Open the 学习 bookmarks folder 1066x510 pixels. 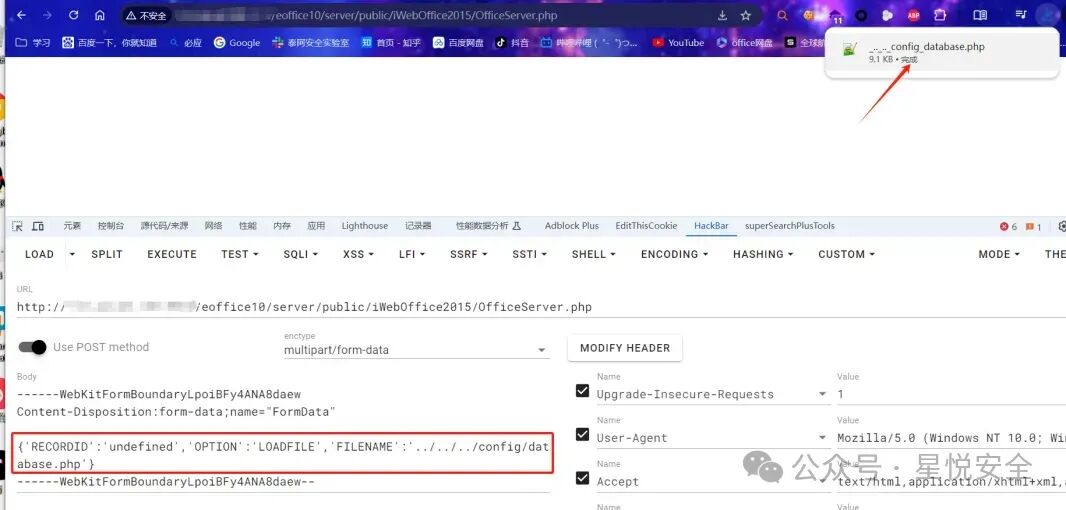33,42
